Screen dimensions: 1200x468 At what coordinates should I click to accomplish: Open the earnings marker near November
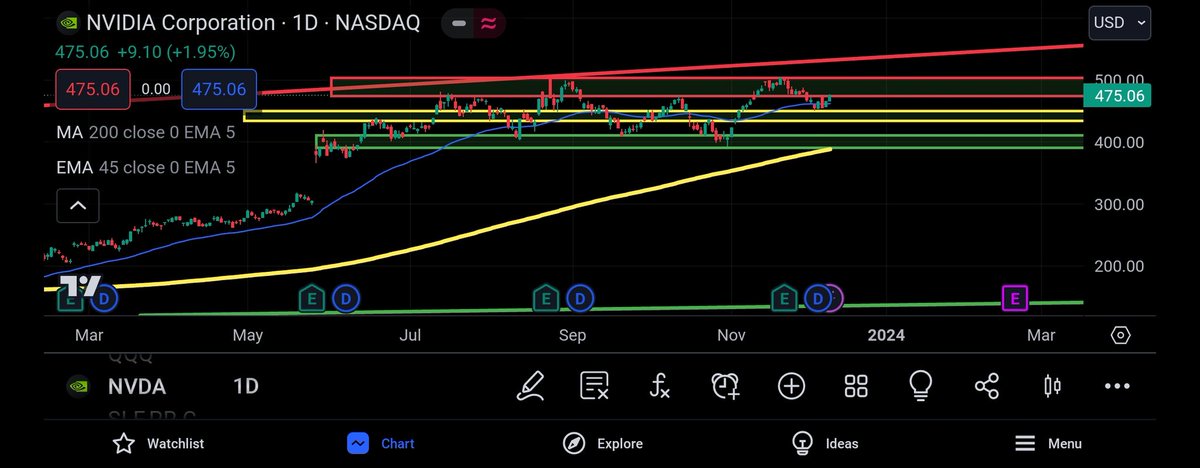point(785,297)
